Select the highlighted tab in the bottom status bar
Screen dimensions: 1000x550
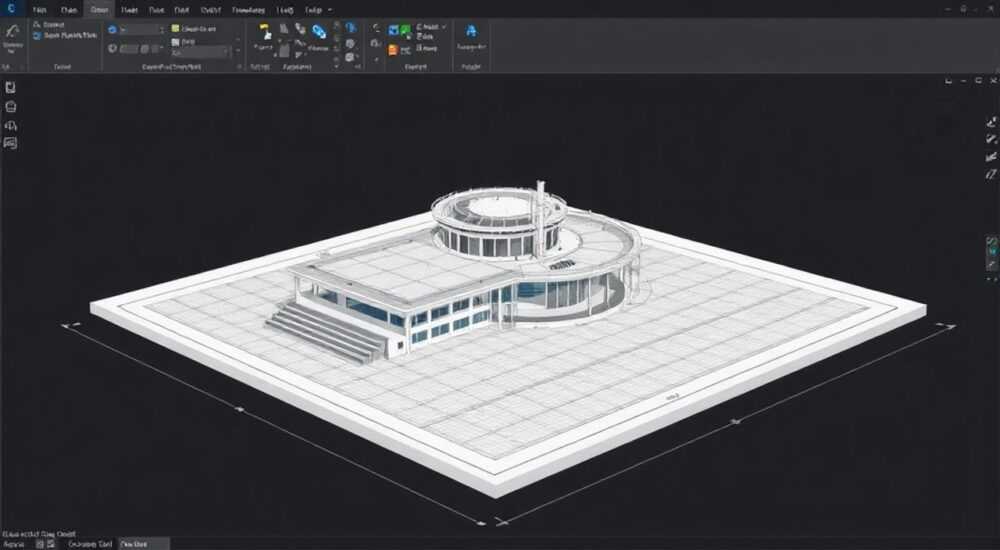click(x=143, y=544)
